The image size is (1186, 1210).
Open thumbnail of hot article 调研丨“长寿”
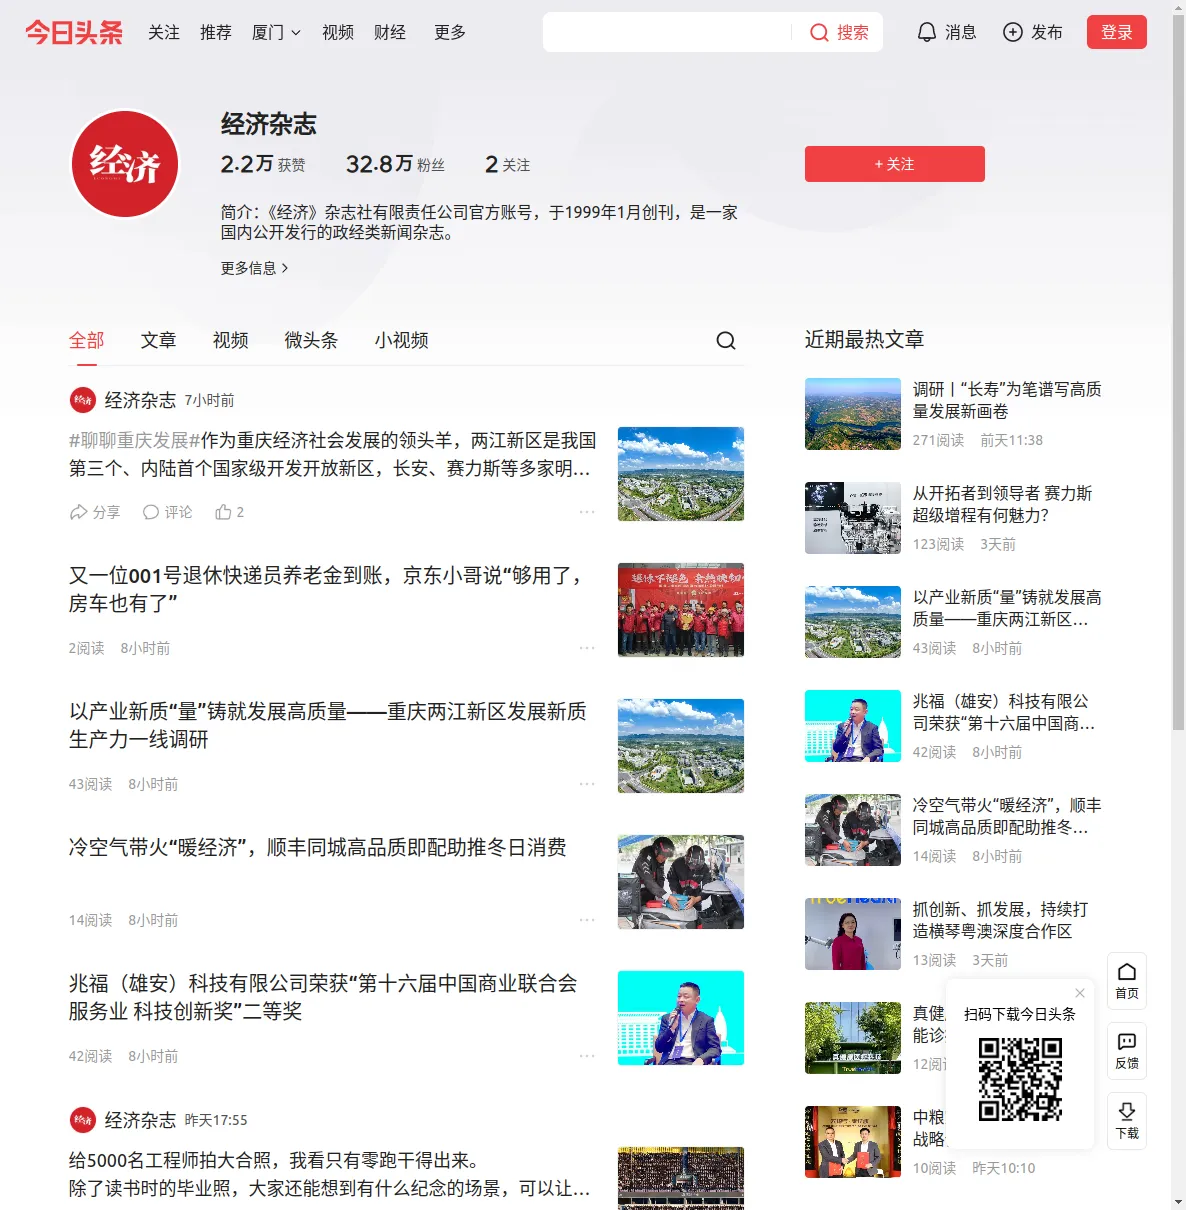(853, 414)
